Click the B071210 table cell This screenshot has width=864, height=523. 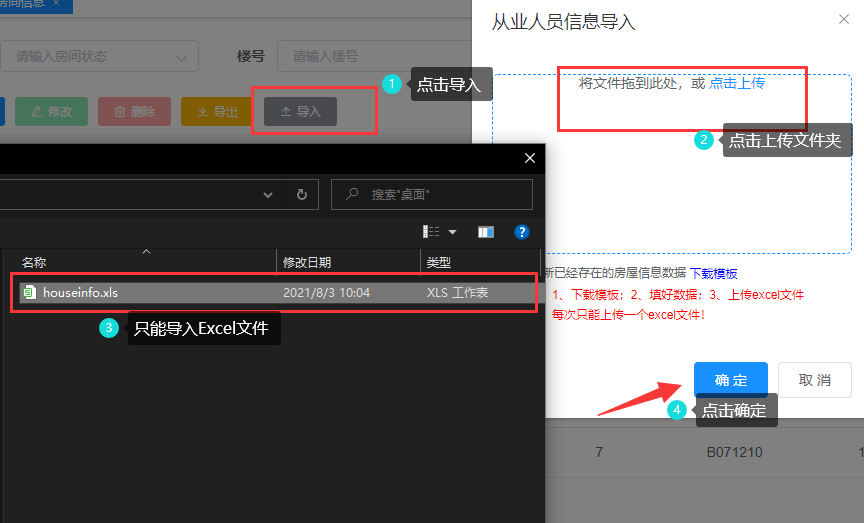click(x=735, y=452)
